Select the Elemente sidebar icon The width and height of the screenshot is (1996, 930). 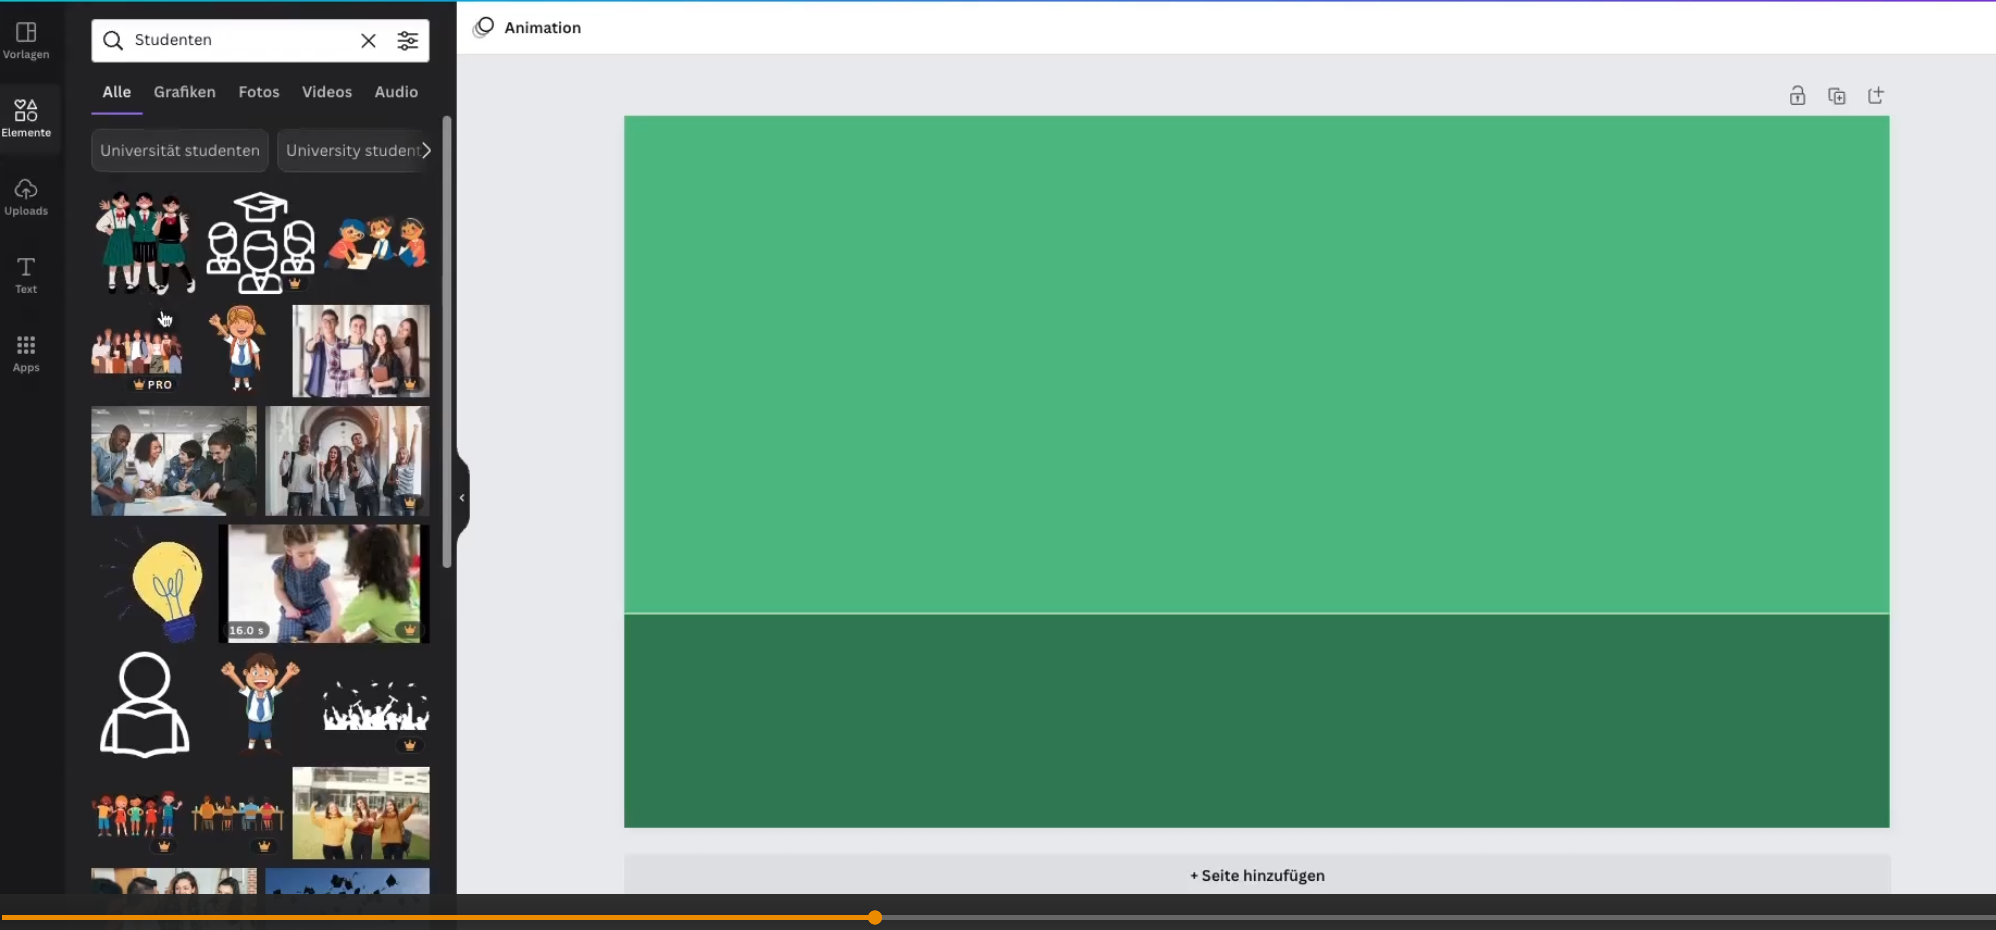pos(26,118)
